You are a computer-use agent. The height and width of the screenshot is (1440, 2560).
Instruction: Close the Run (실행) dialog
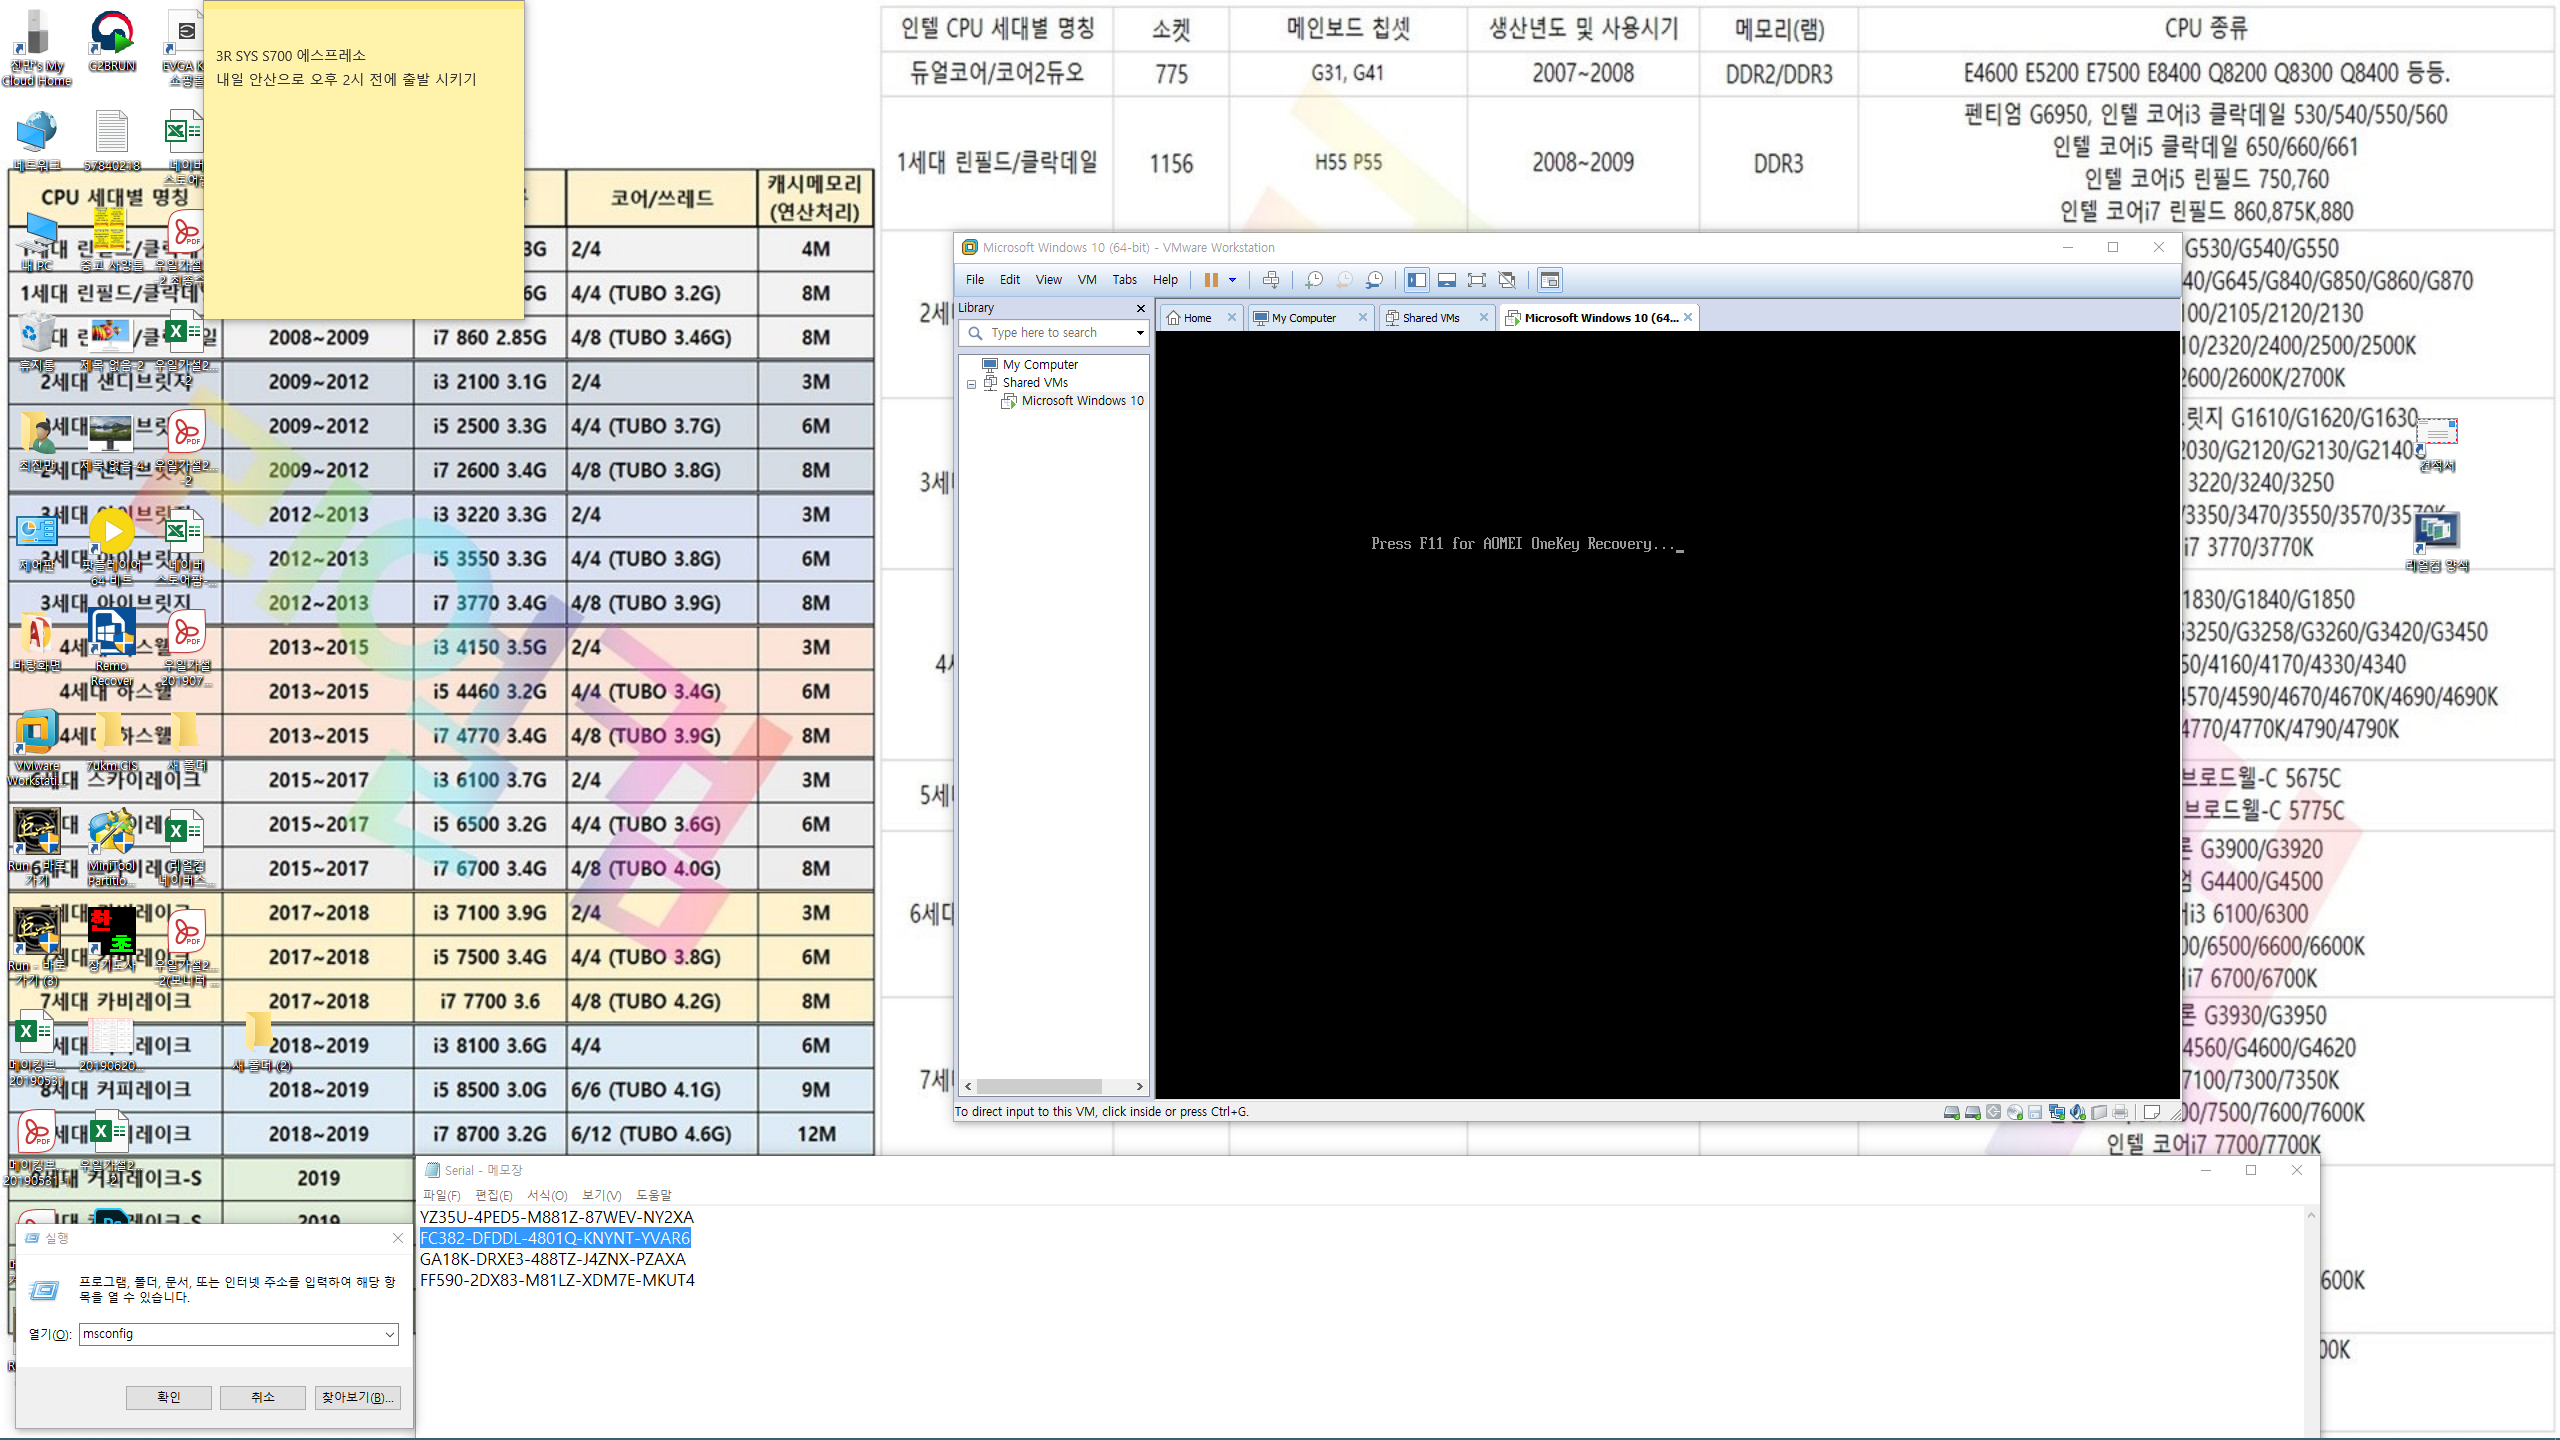[398, 1238]
